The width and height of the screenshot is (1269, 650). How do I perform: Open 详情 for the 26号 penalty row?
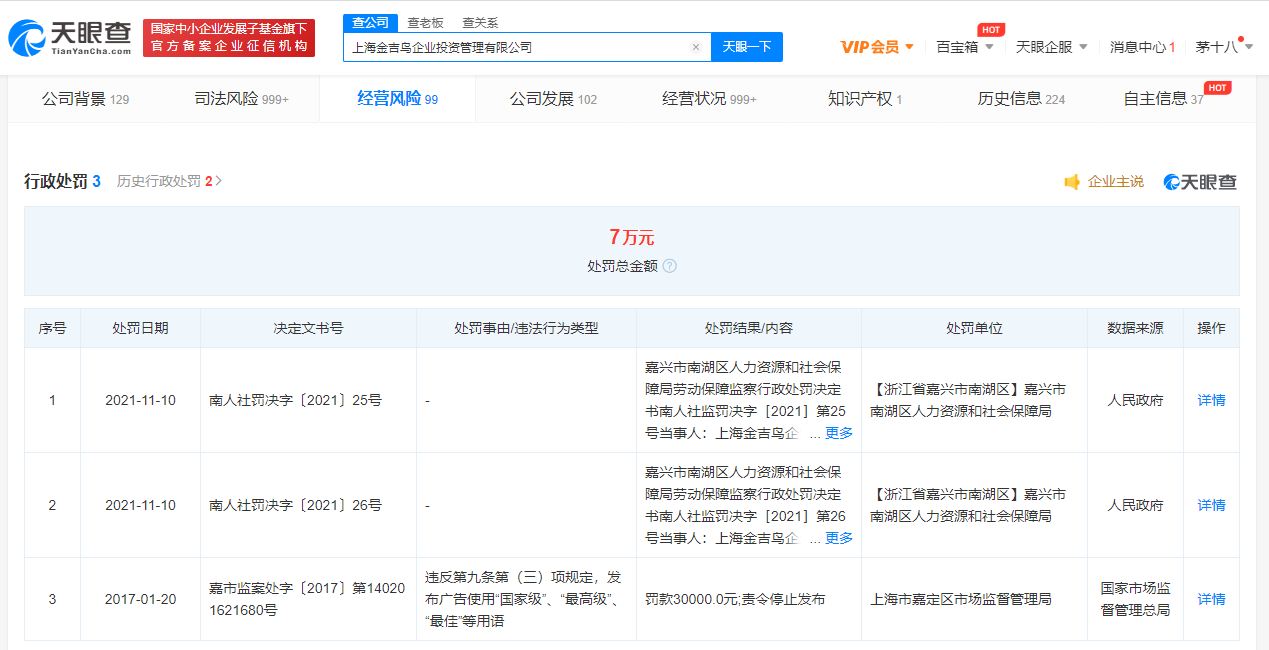[1211, 505]
